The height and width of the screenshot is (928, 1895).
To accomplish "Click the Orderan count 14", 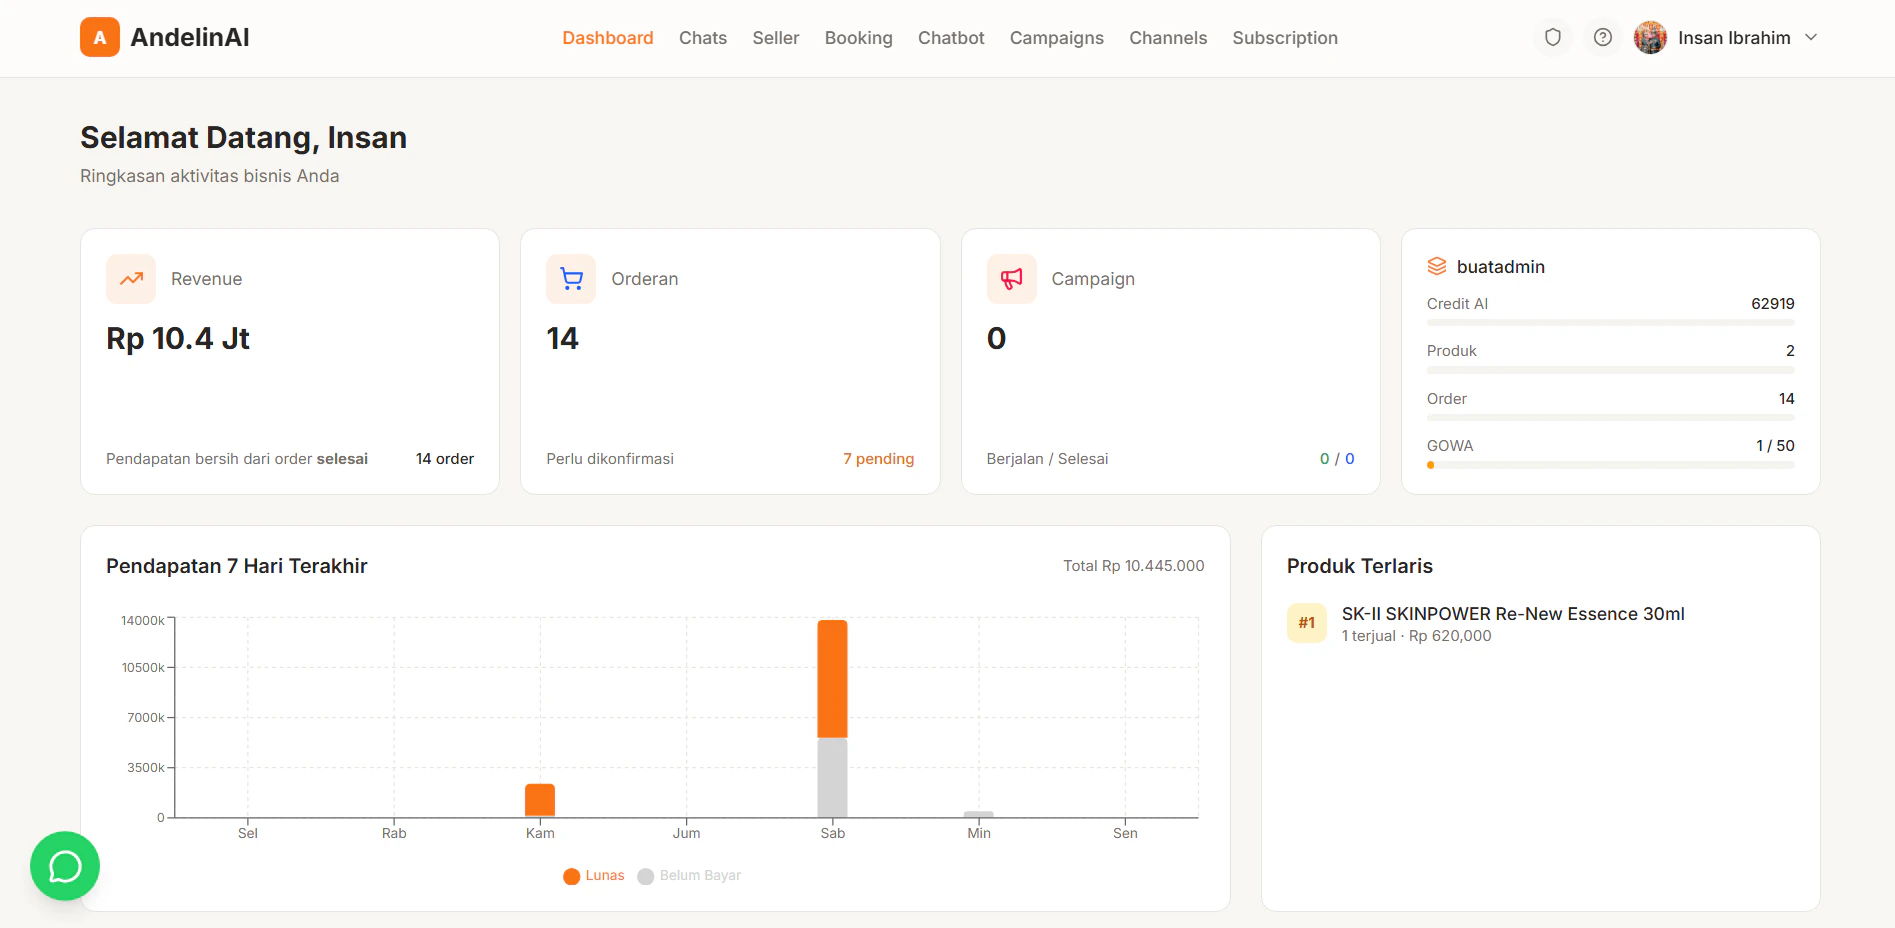I will 562,339.
